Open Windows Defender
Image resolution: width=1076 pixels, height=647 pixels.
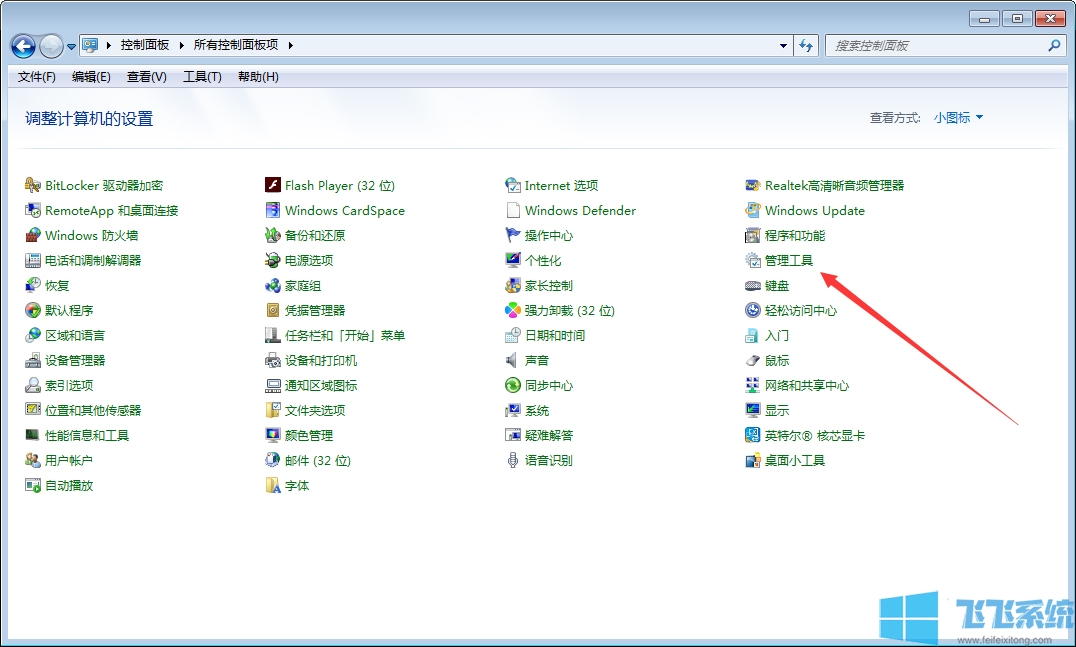(x=578, y=210)
